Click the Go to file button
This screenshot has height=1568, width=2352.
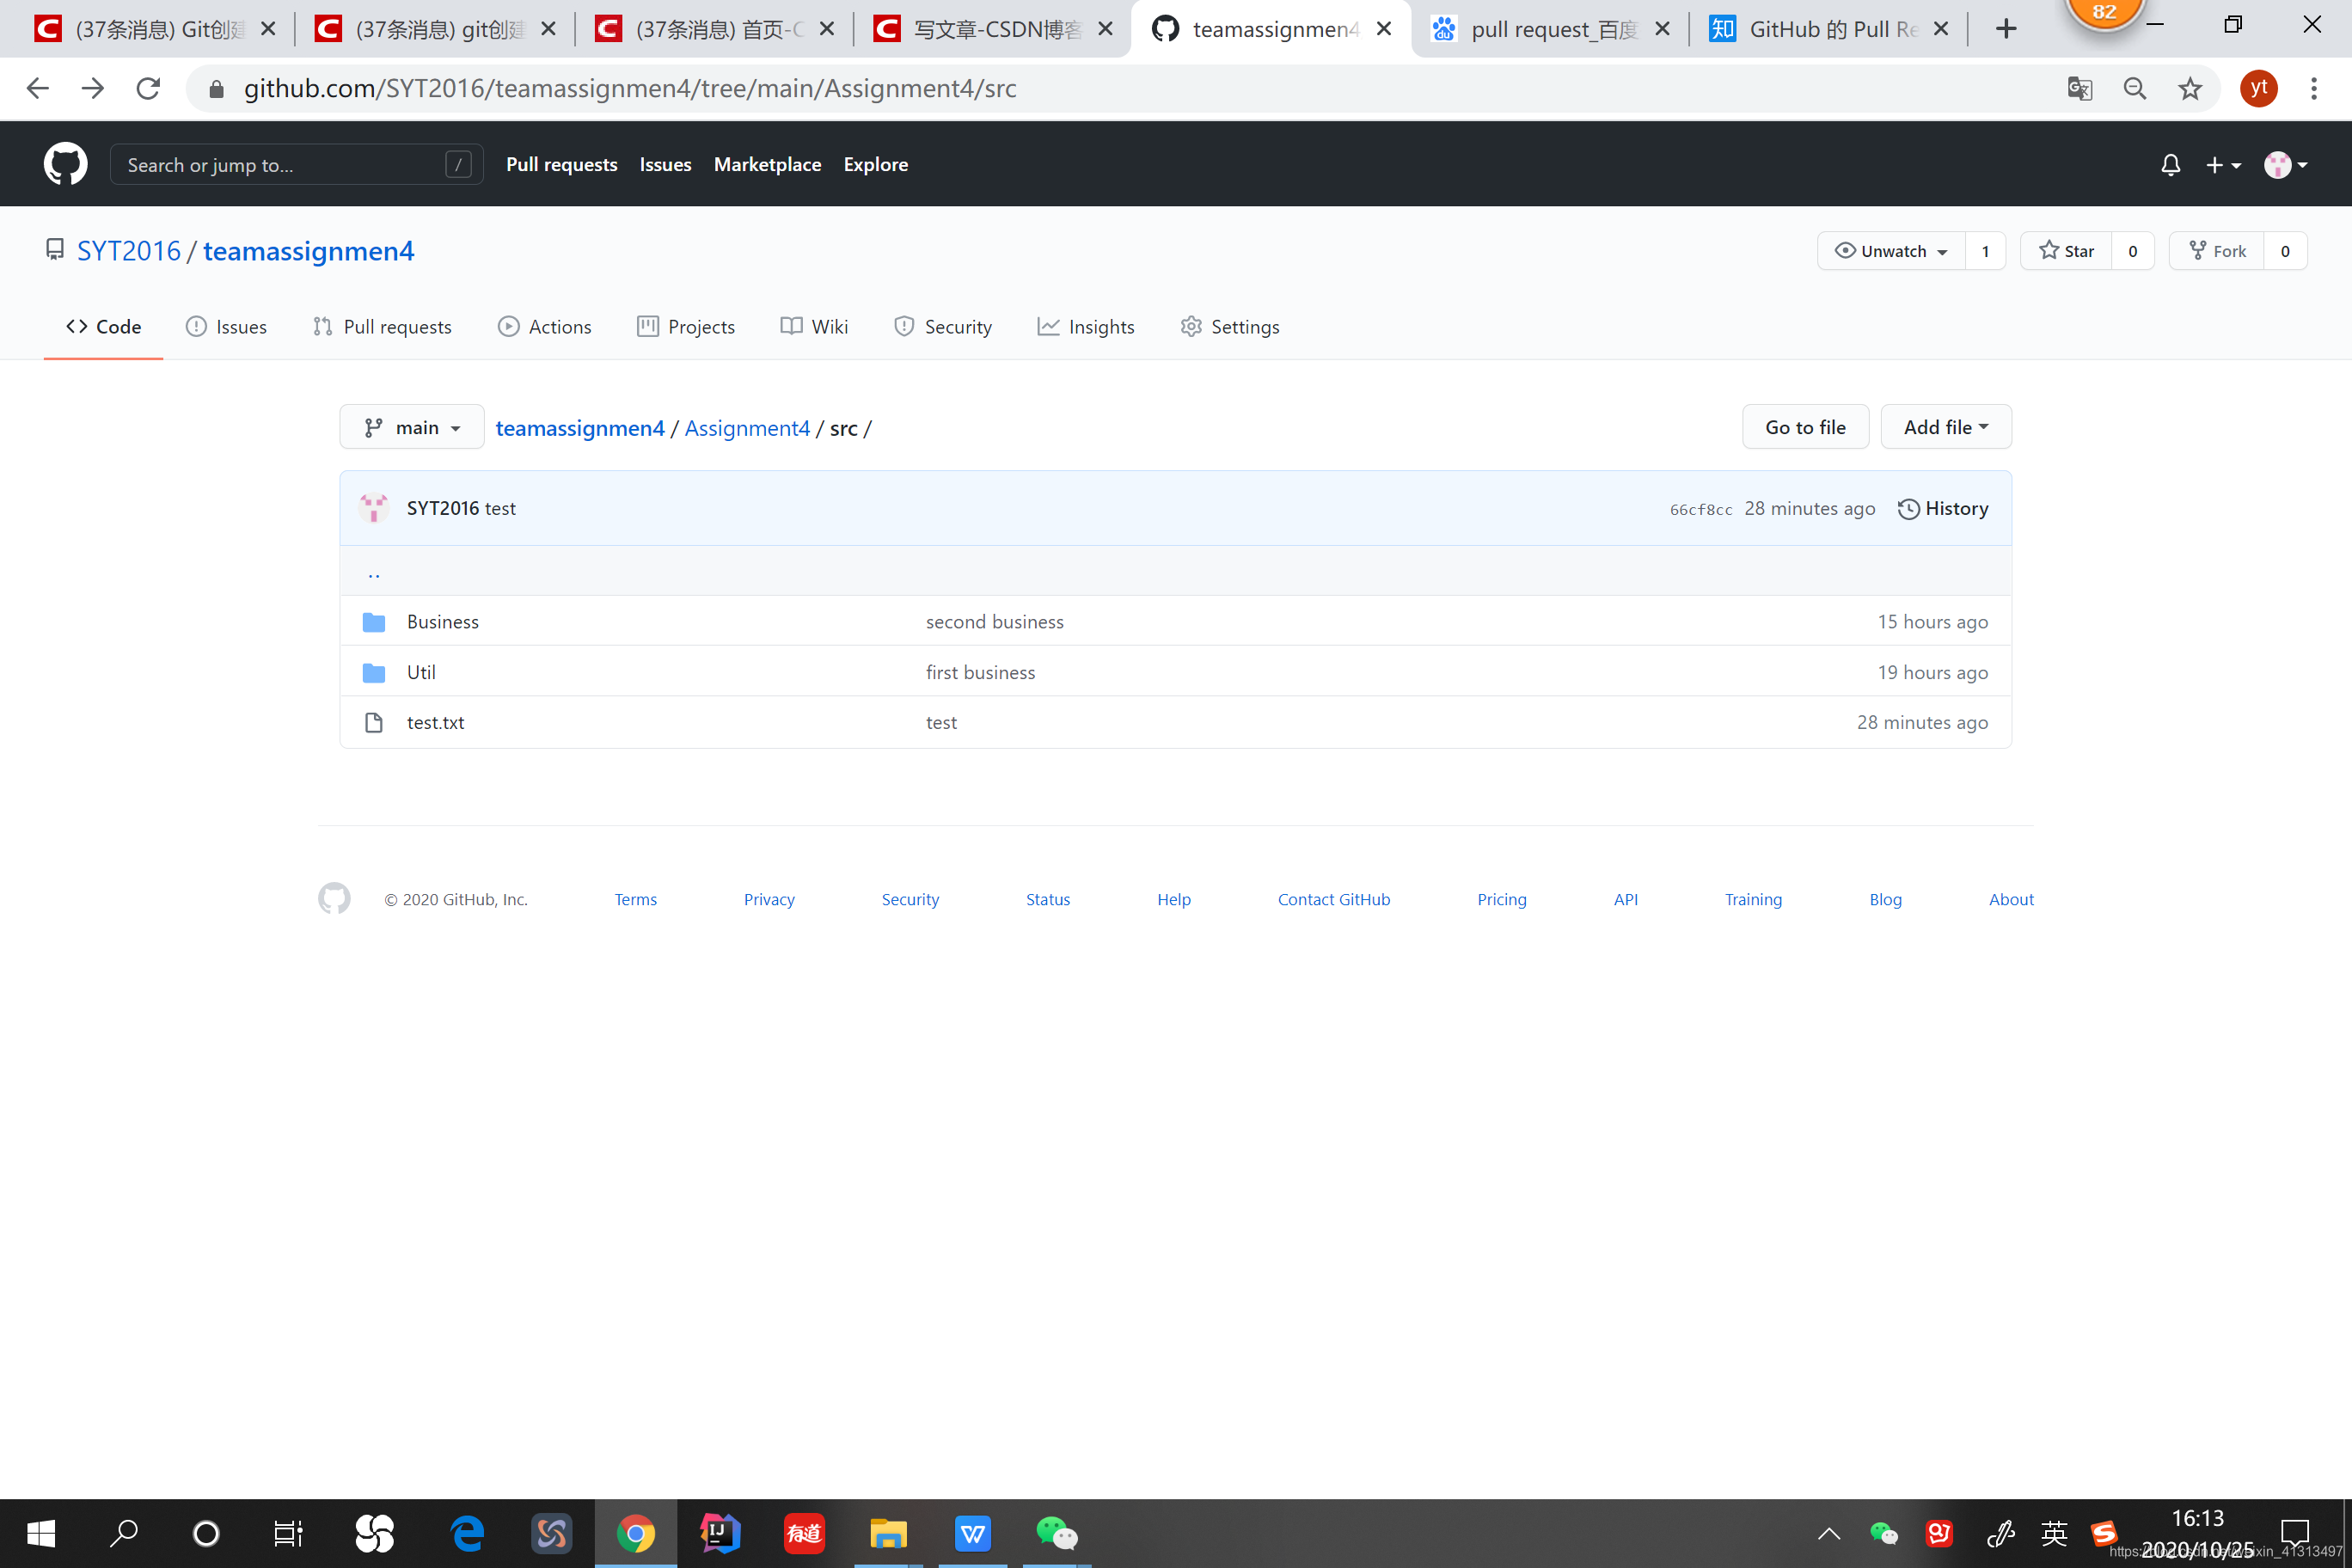(x=1804, y=427)
